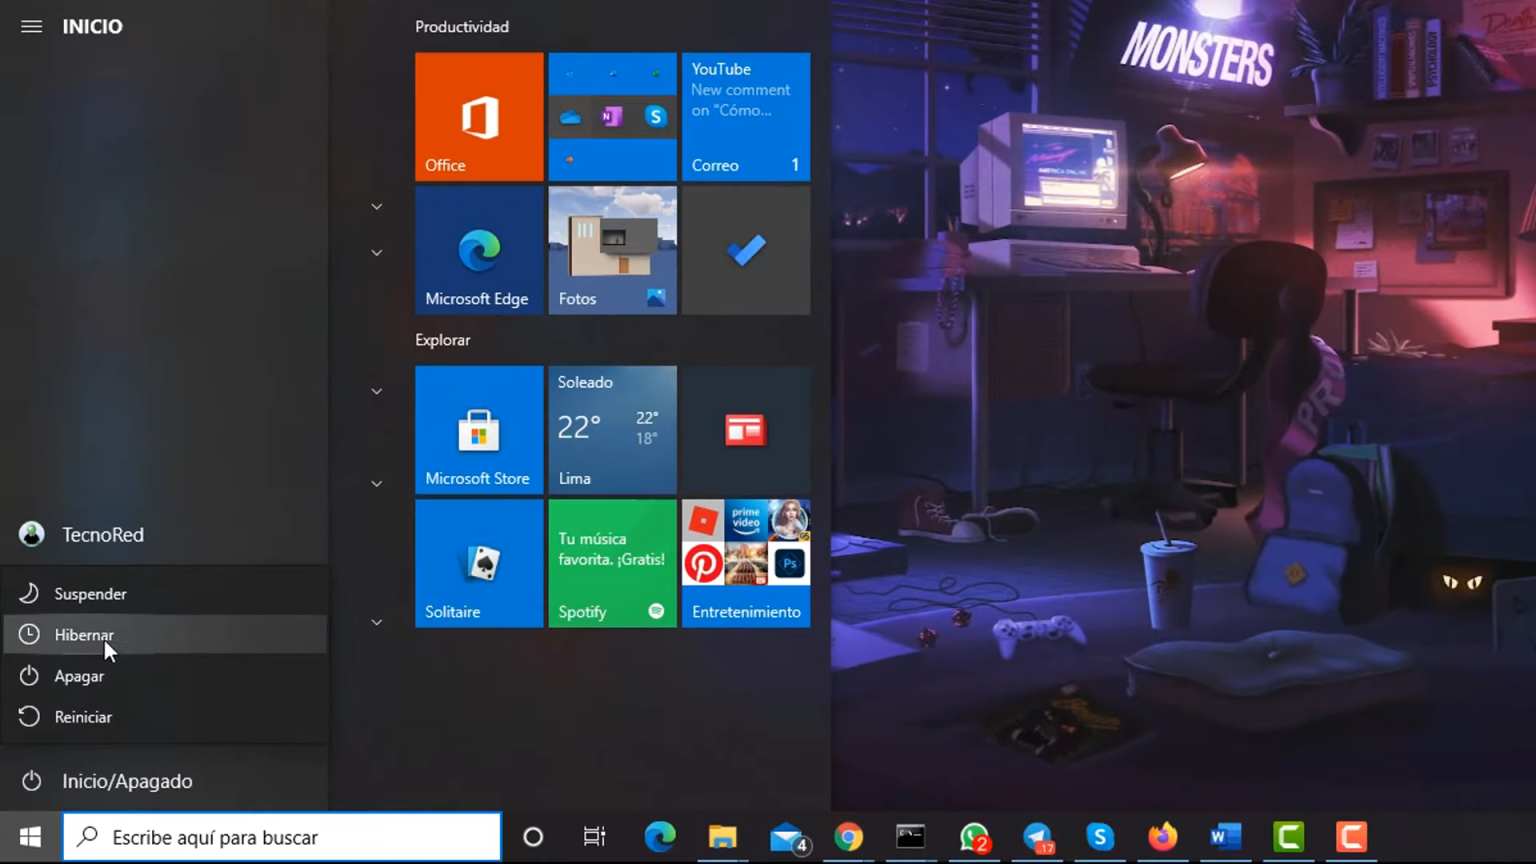This screenshot has width=1536, height=864.
Task: Open the Correo YouTube notification tile
Action: click(746, 117)
